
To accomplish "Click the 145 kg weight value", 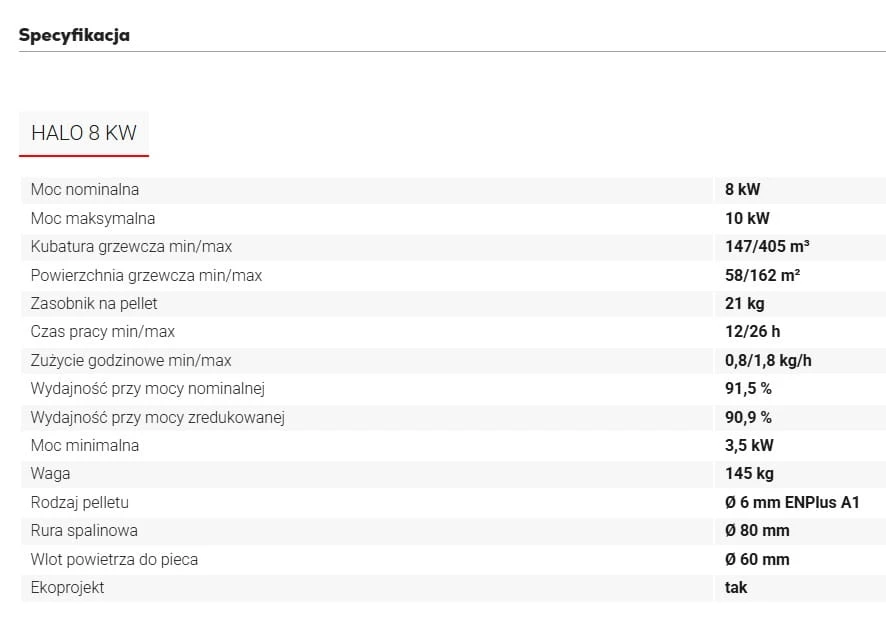I will coord(749,474).
